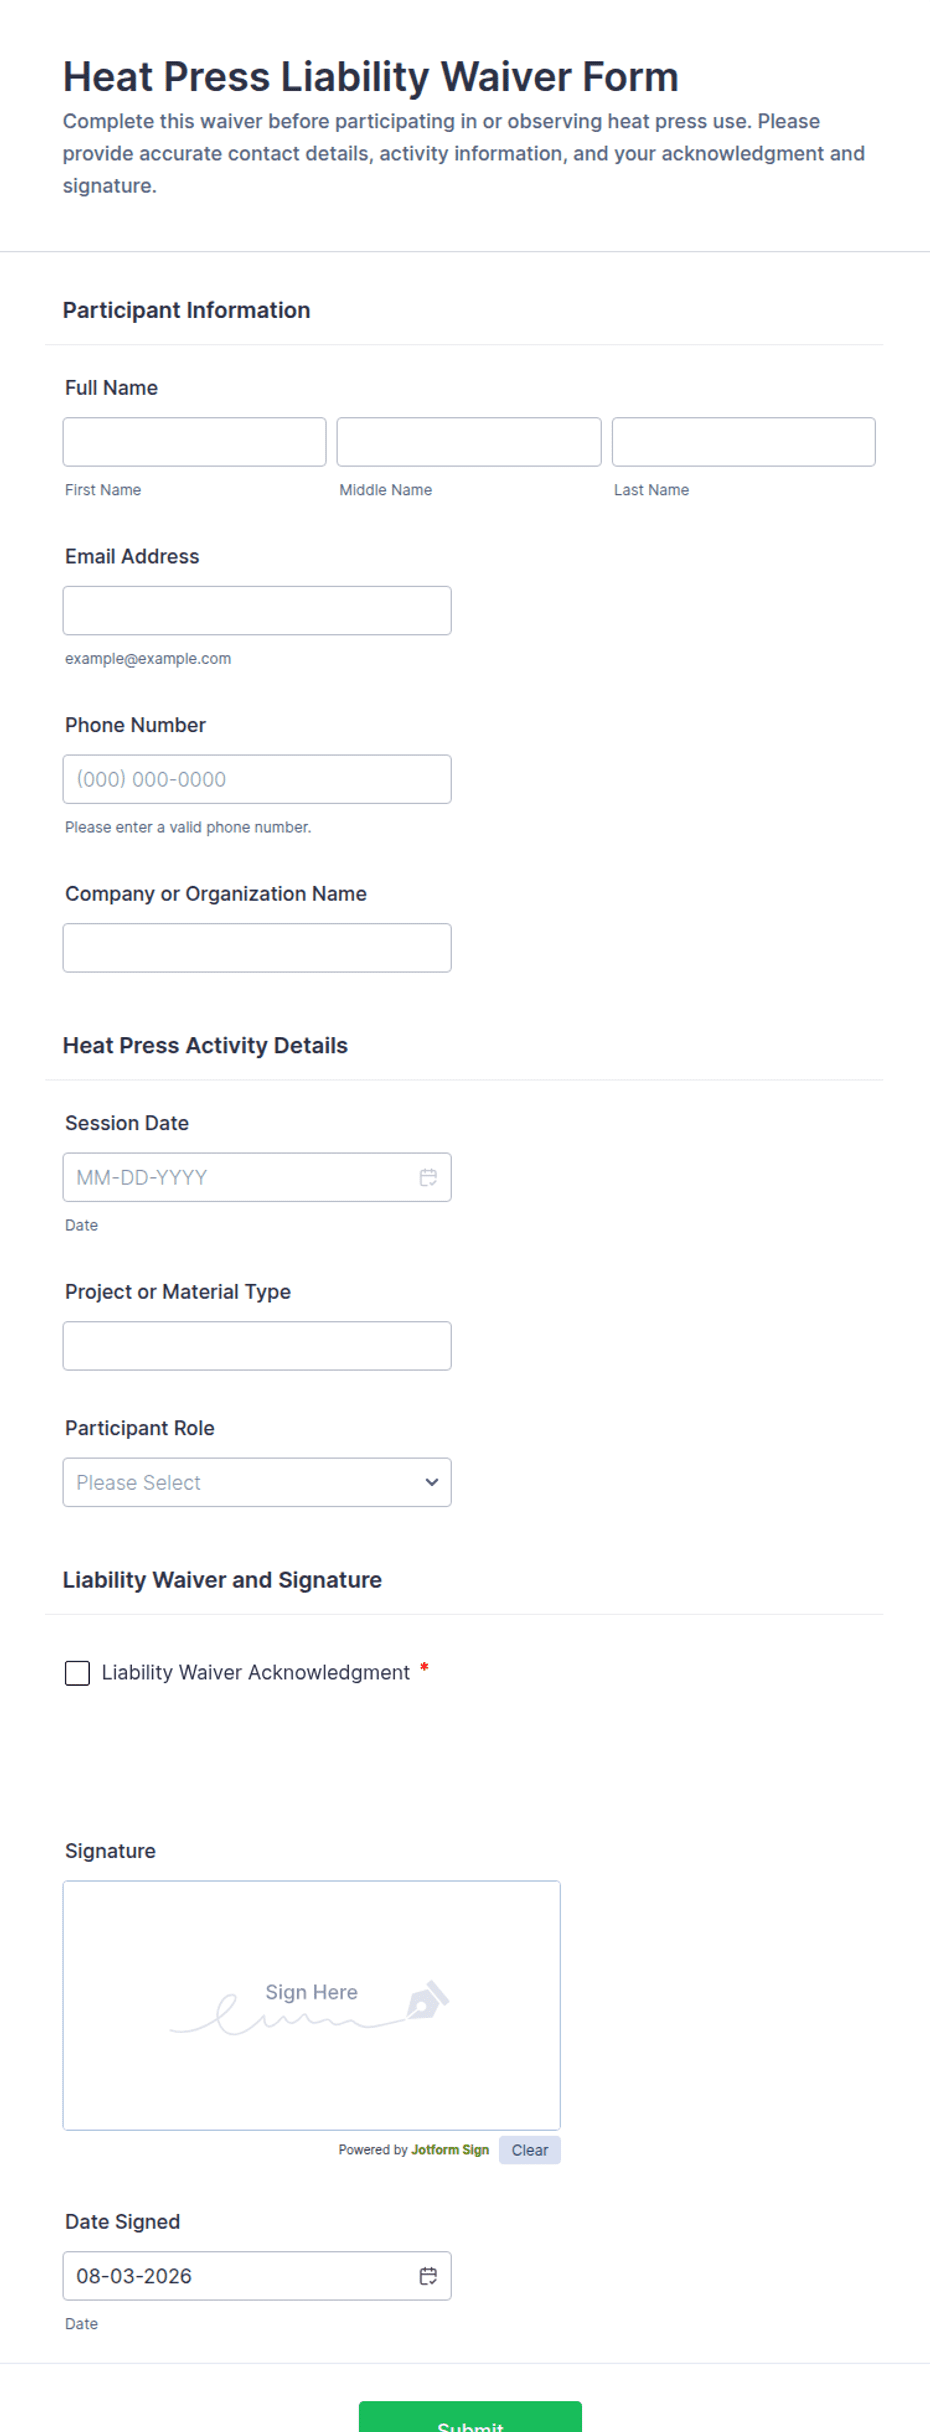Open the Date Signed calendar picker icon

[428, 2276]
